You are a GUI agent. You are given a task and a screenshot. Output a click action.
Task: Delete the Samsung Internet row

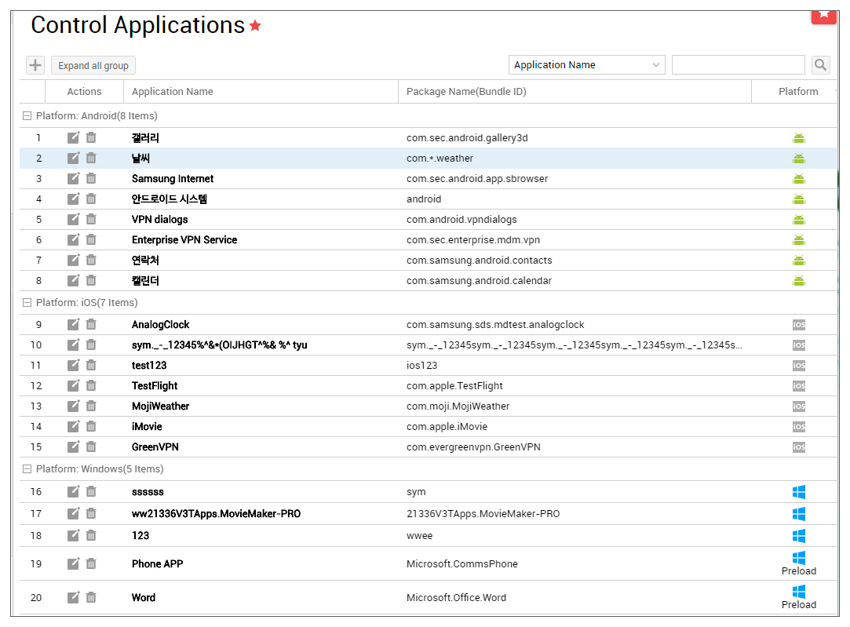tap(91, 178)
